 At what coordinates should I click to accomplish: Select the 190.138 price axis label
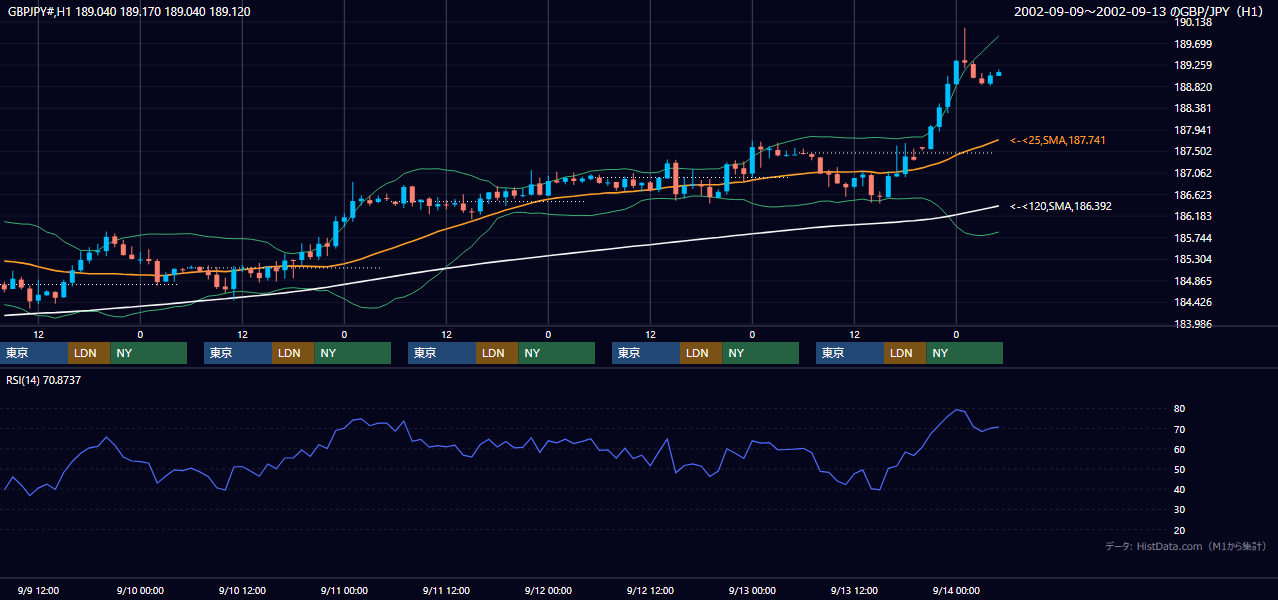pyautogui.click(x=1192, y=22)
